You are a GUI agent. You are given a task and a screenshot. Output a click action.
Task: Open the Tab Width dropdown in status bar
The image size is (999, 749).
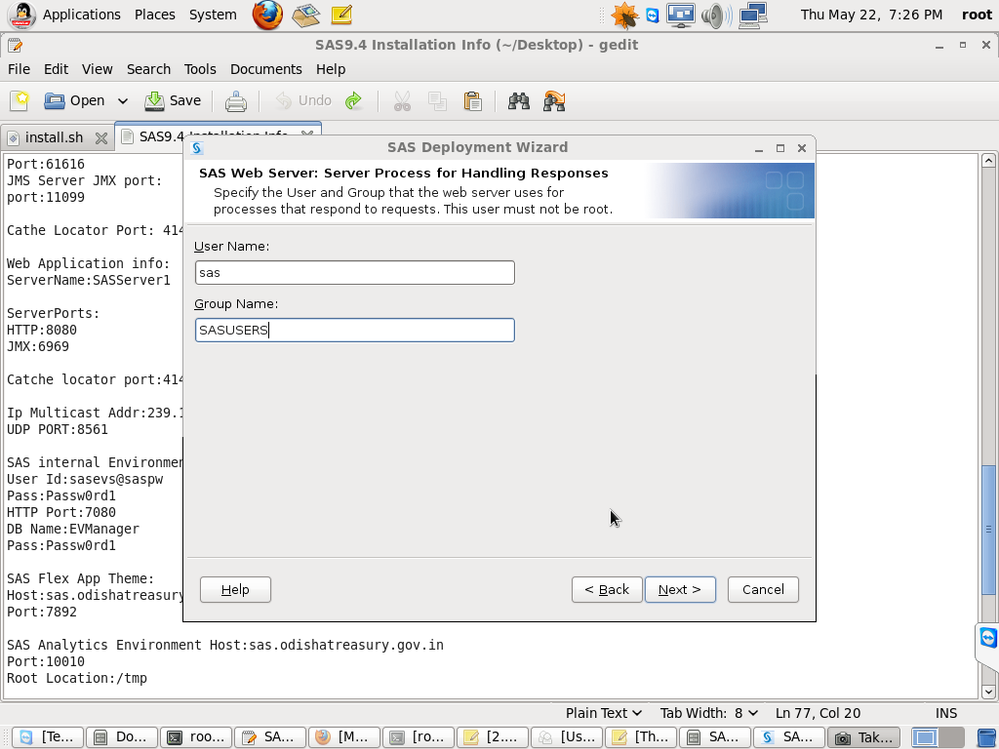(x=708, y=713)
